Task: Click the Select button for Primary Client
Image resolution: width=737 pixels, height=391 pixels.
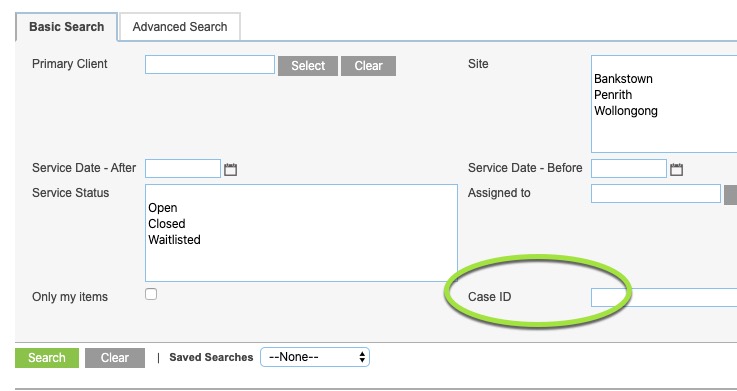Action: pyautogui.click(x=308, y=66)
